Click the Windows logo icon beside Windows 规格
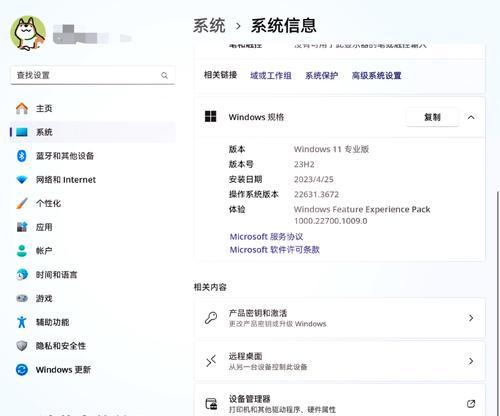Screen dimensions: 500x416 pos(210,117)
